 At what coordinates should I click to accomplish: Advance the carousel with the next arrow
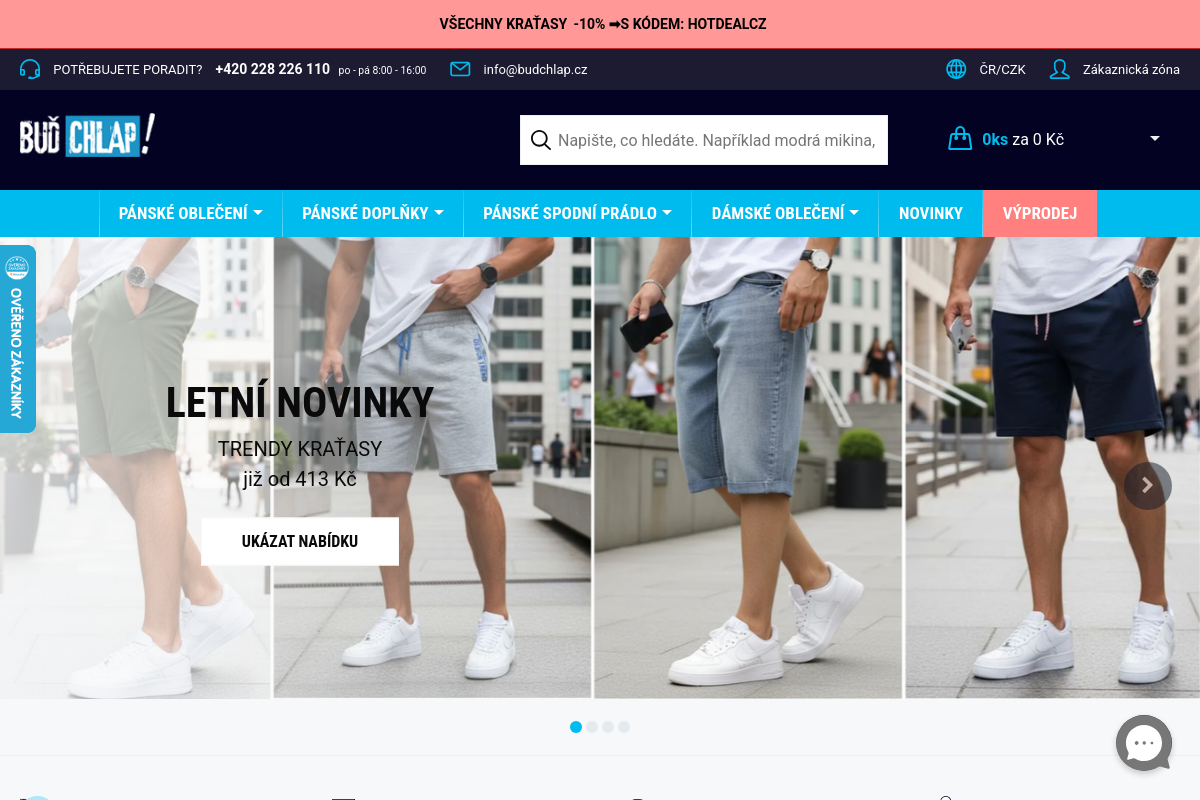pyautogui.click(x=1148, y=486)
